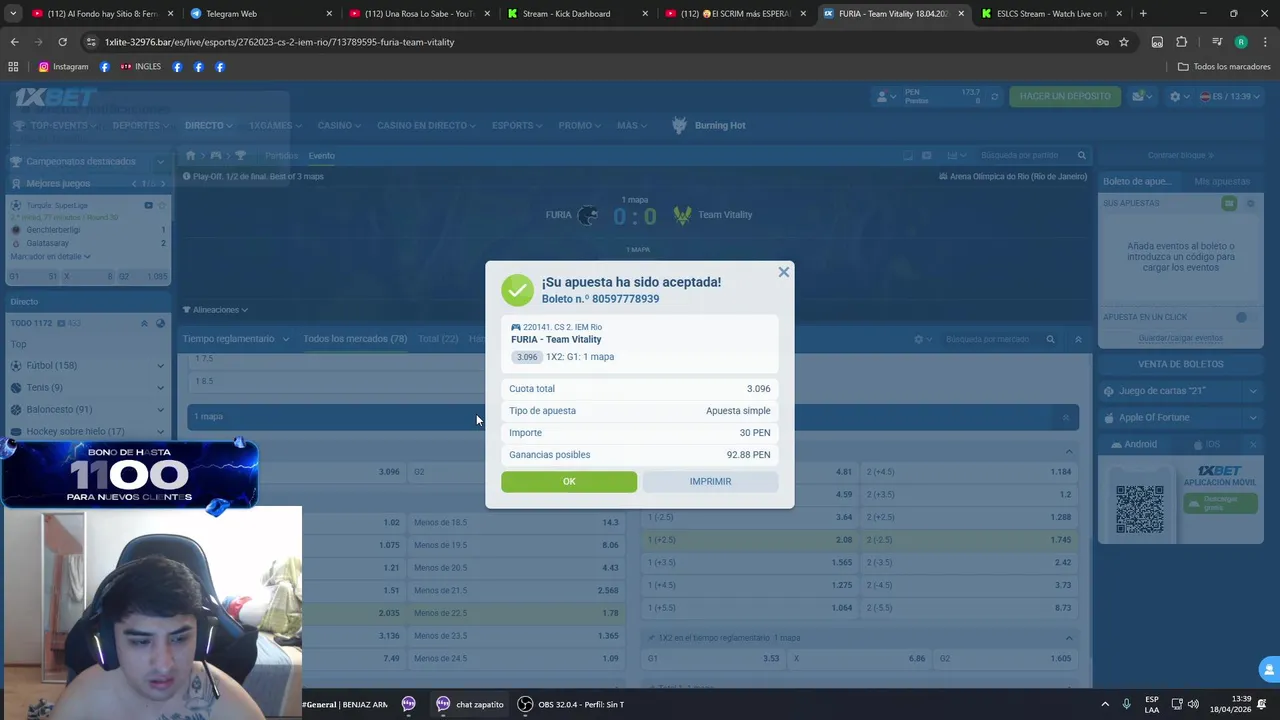Click the bet slip settings gear icon
The image size is (1280, 720).
[1250, 203]
